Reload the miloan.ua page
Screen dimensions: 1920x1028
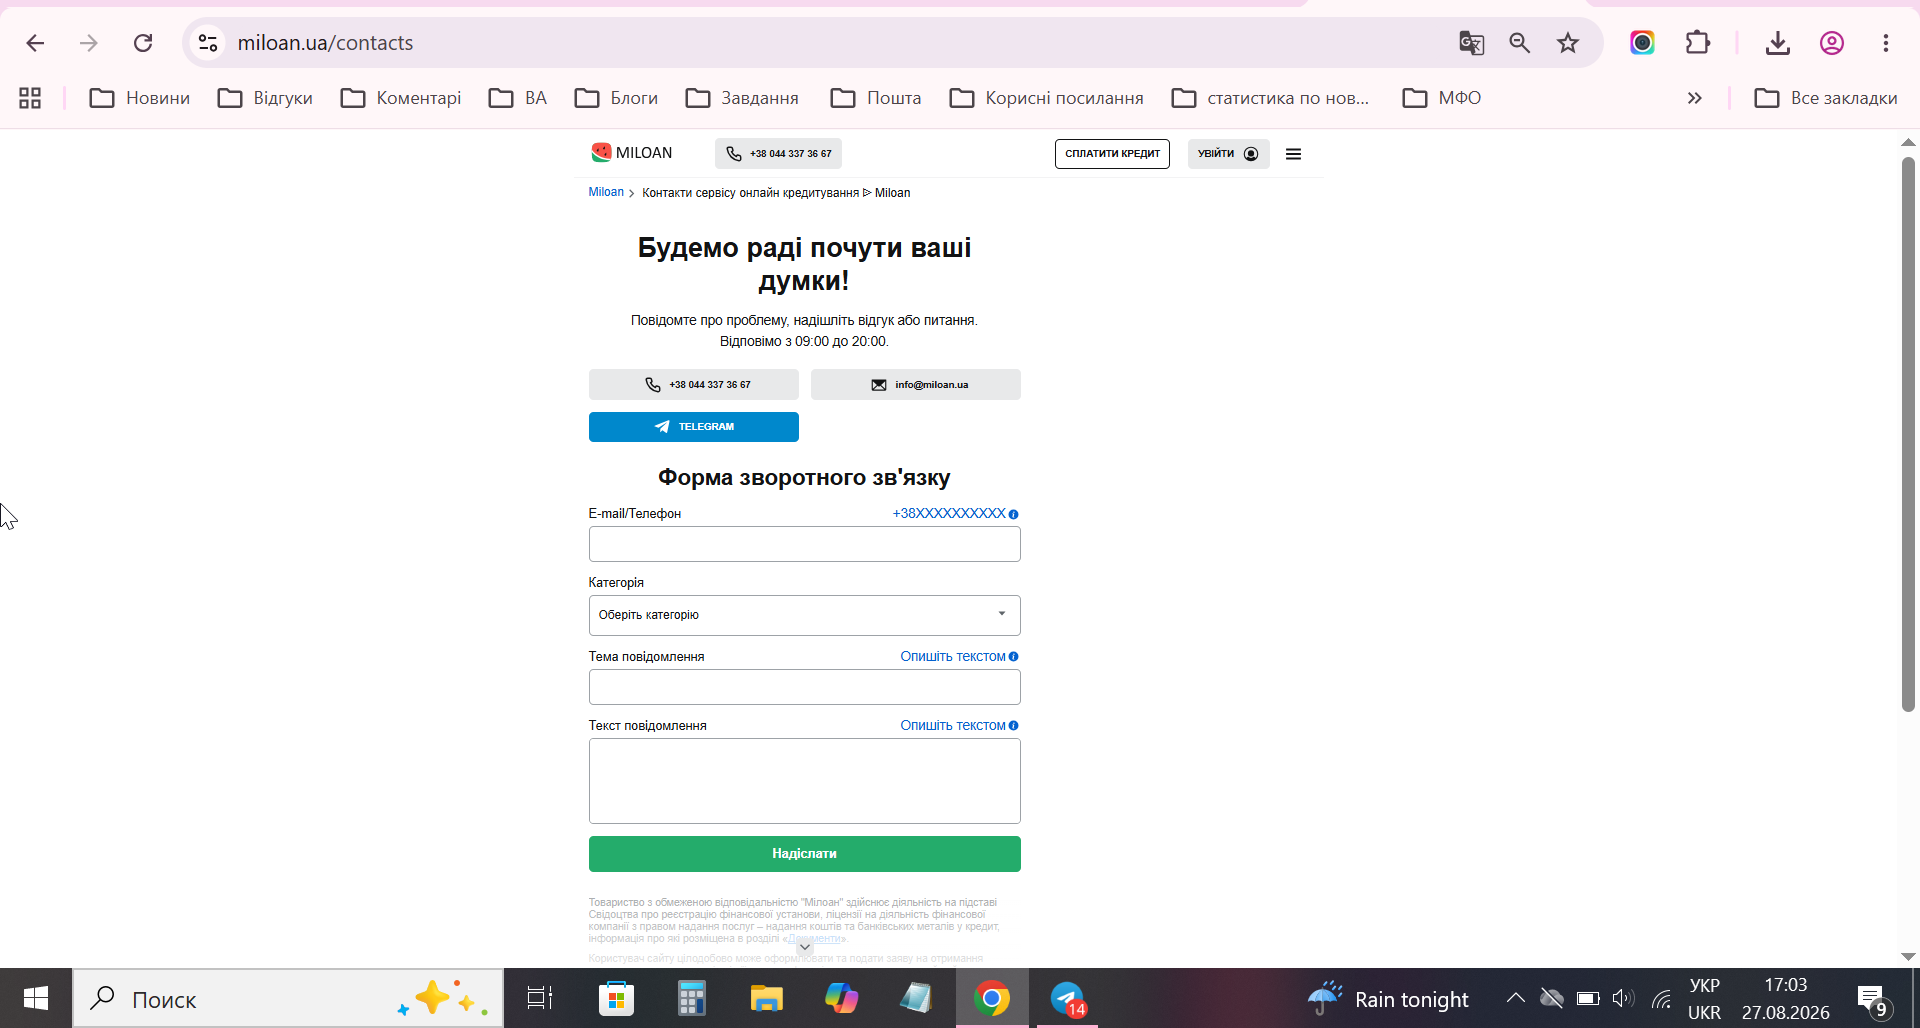pos(143,43)
